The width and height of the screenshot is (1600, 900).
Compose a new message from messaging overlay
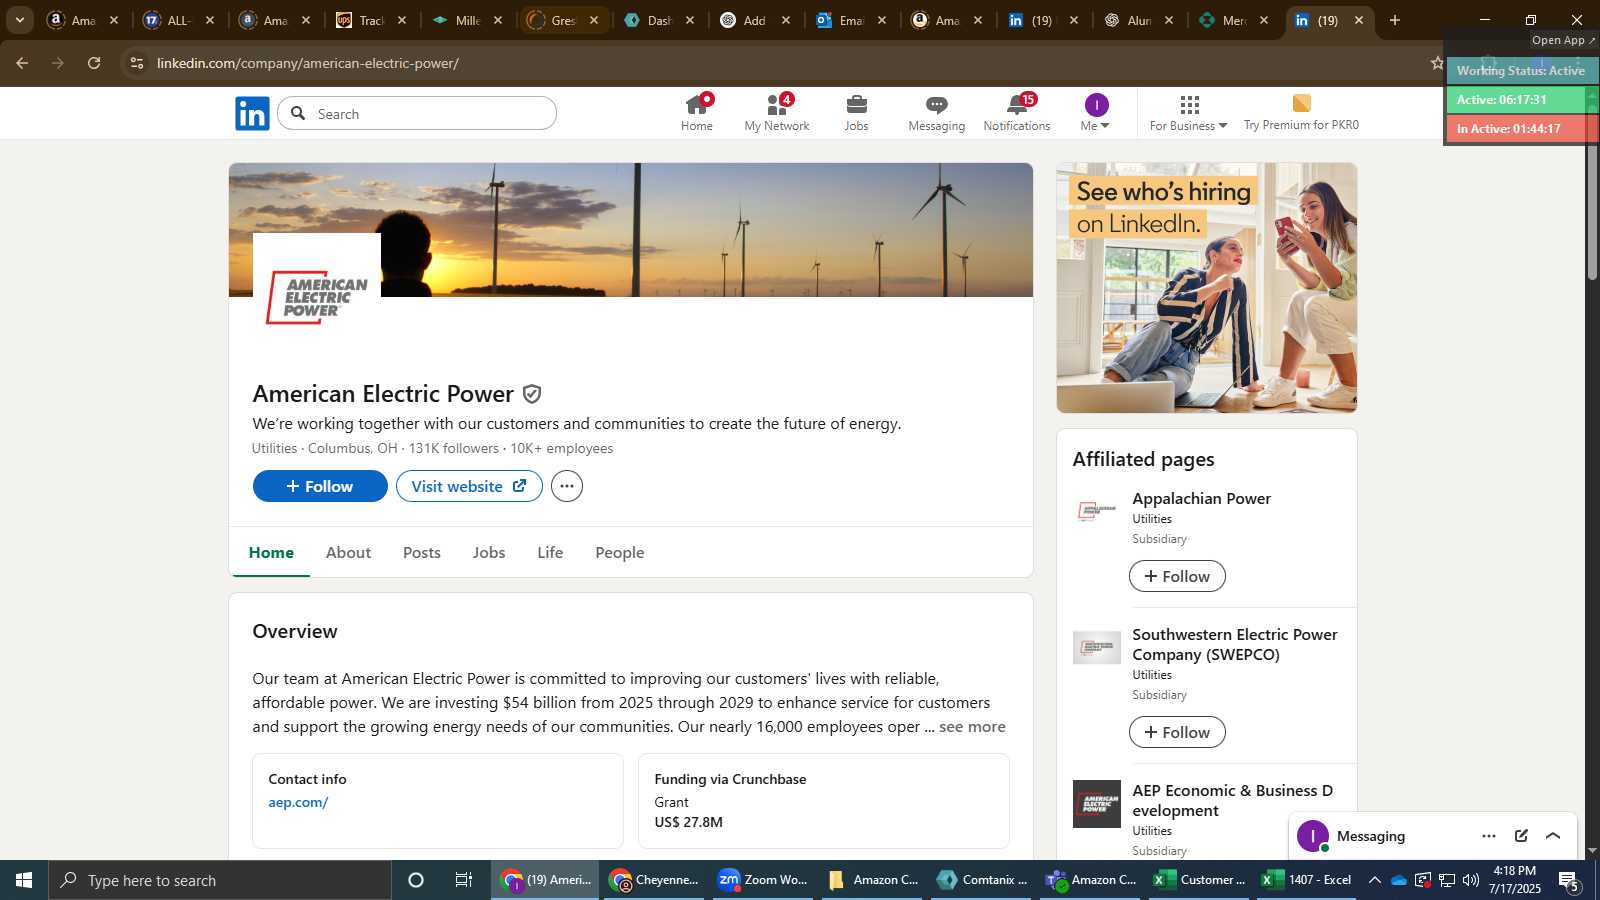coord(1521,836)
